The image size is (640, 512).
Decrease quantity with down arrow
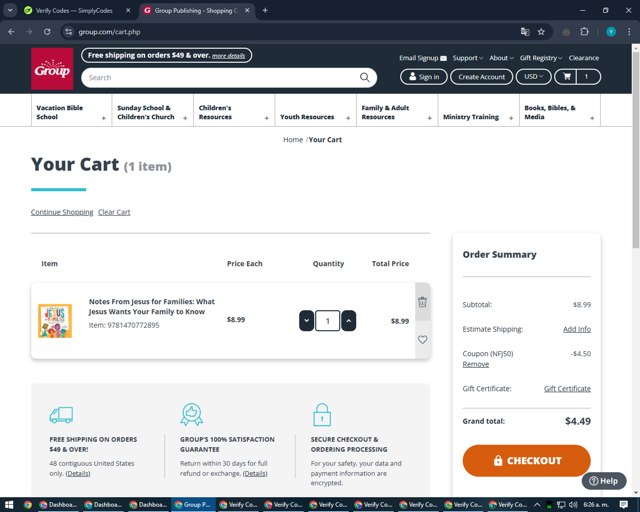coord(307,321)
